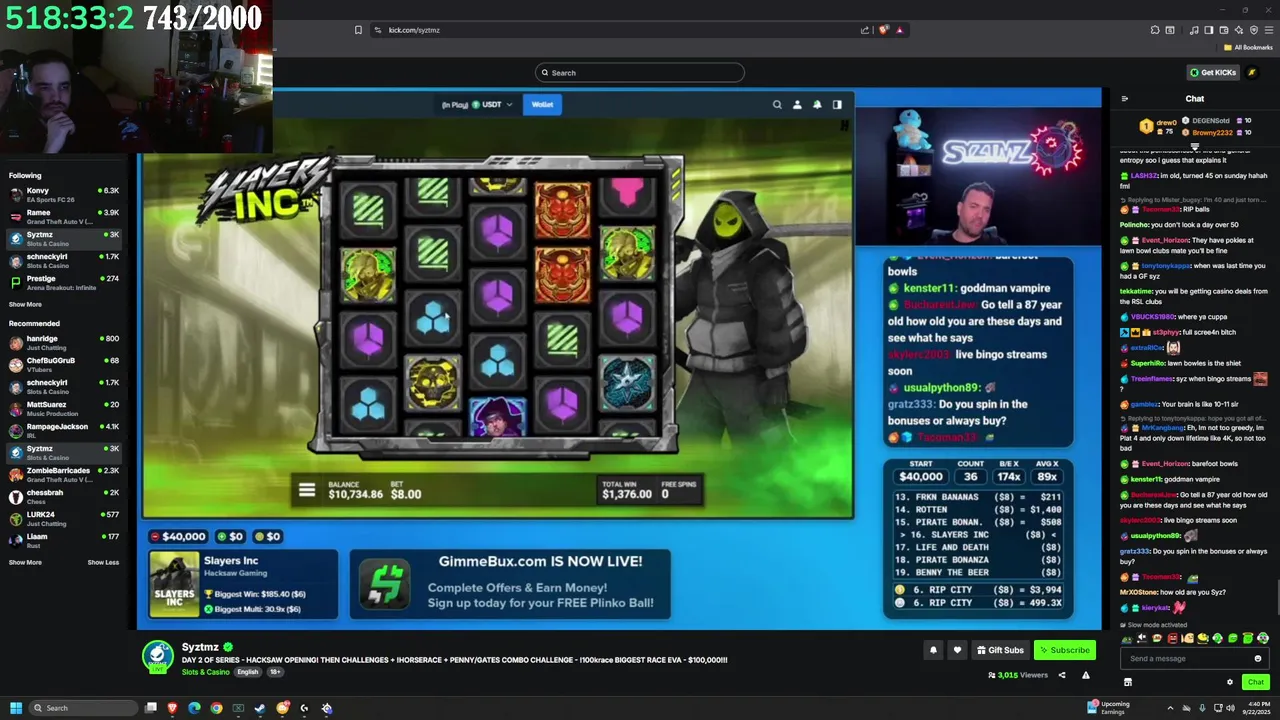
Task: Open Task View on the taskbar
Action: 150,708
